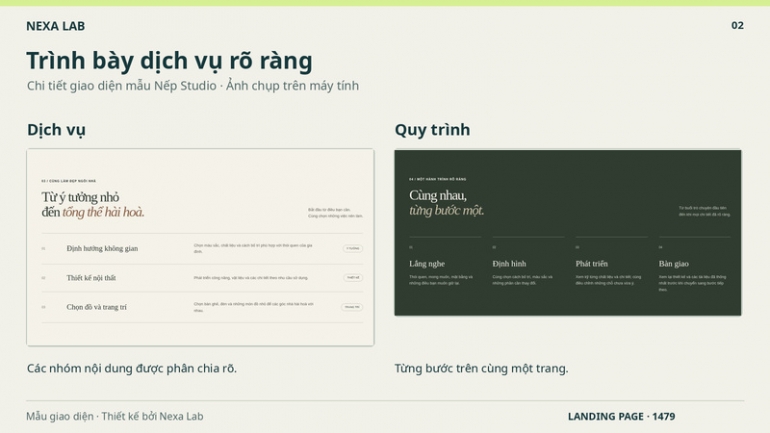Select the Lắng nghe step title
The image size is (770, 433).
427,264
